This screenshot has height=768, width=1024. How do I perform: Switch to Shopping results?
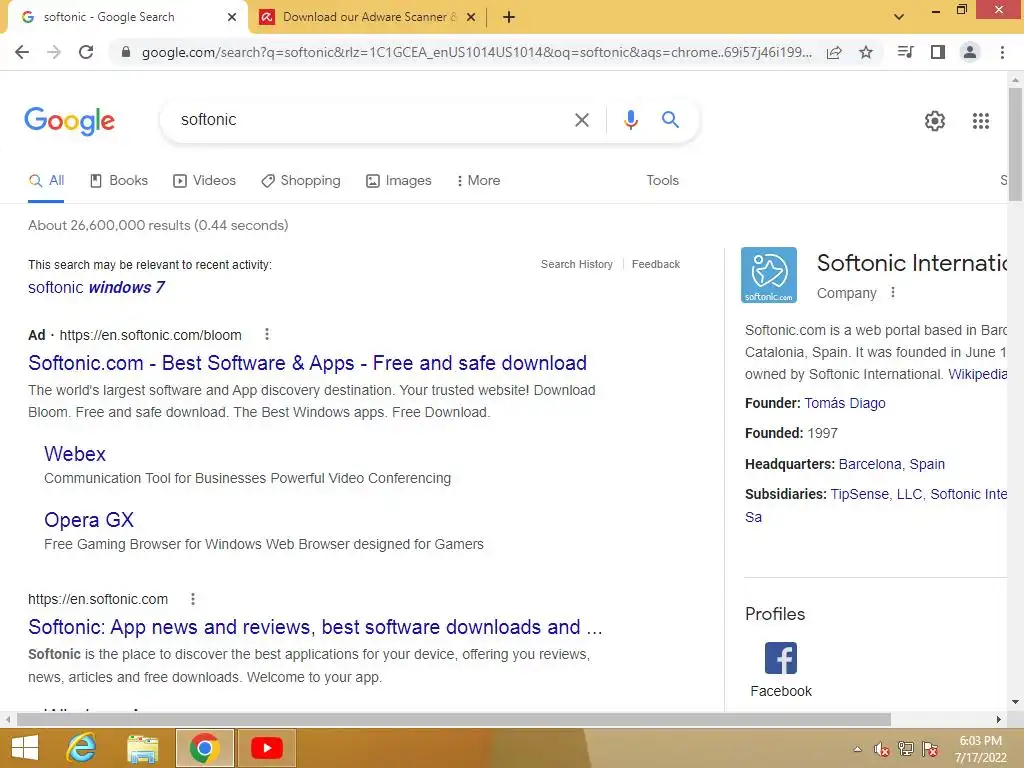click(x=301, y=181)
